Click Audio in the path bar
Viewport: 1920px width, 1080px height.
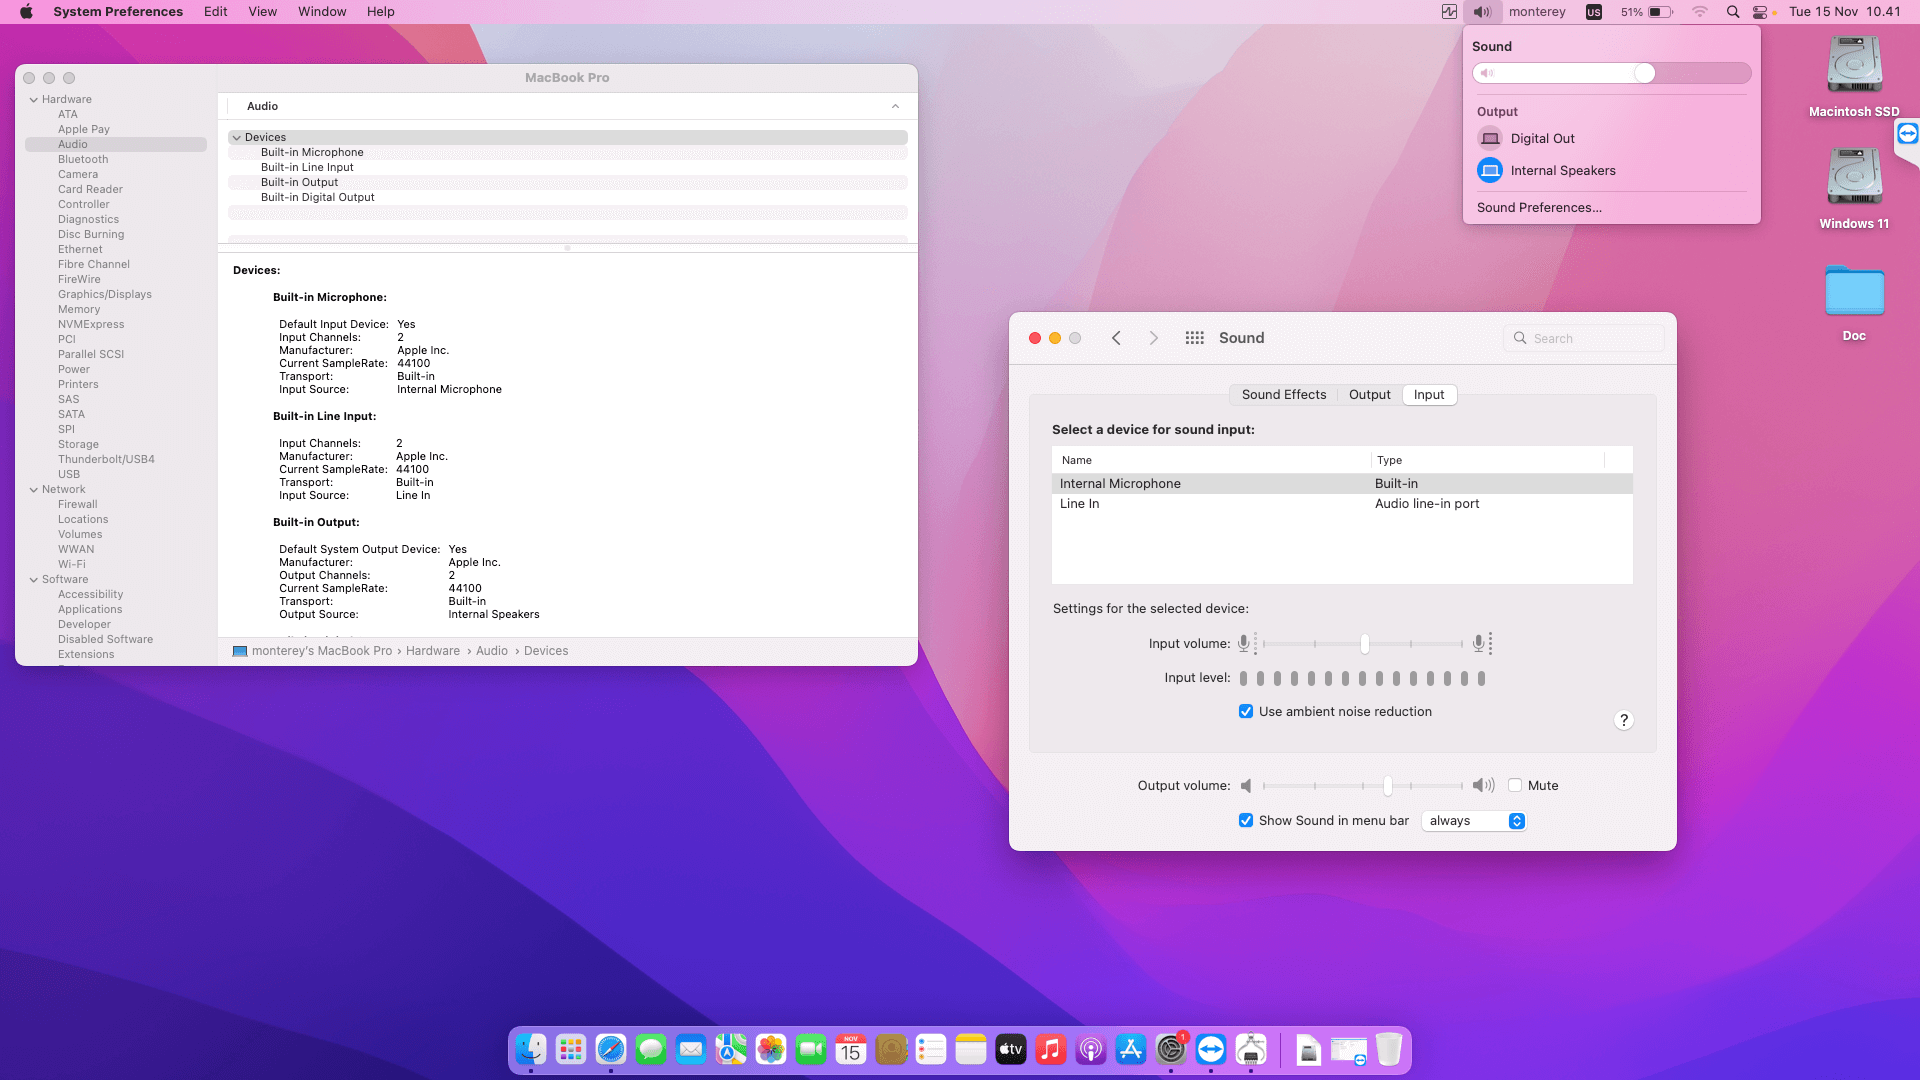click(492, 651)
